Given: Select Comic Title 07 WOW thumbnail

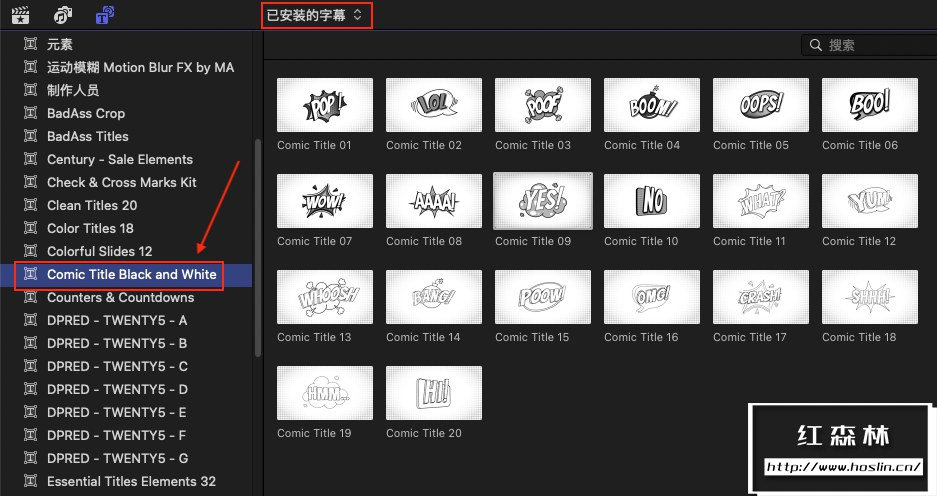Looking at the screenshot, I should click(x=325, y=201).
